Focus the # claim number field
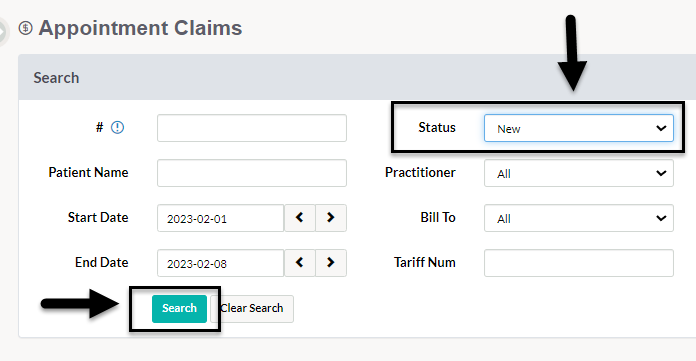 (x=252, y=128)
